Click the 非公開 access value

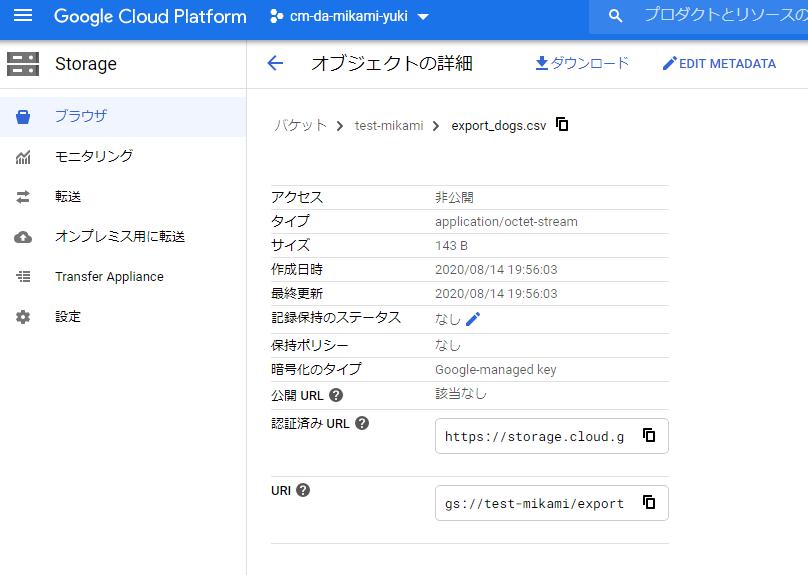pyautogui.click(x=454, y=197)
